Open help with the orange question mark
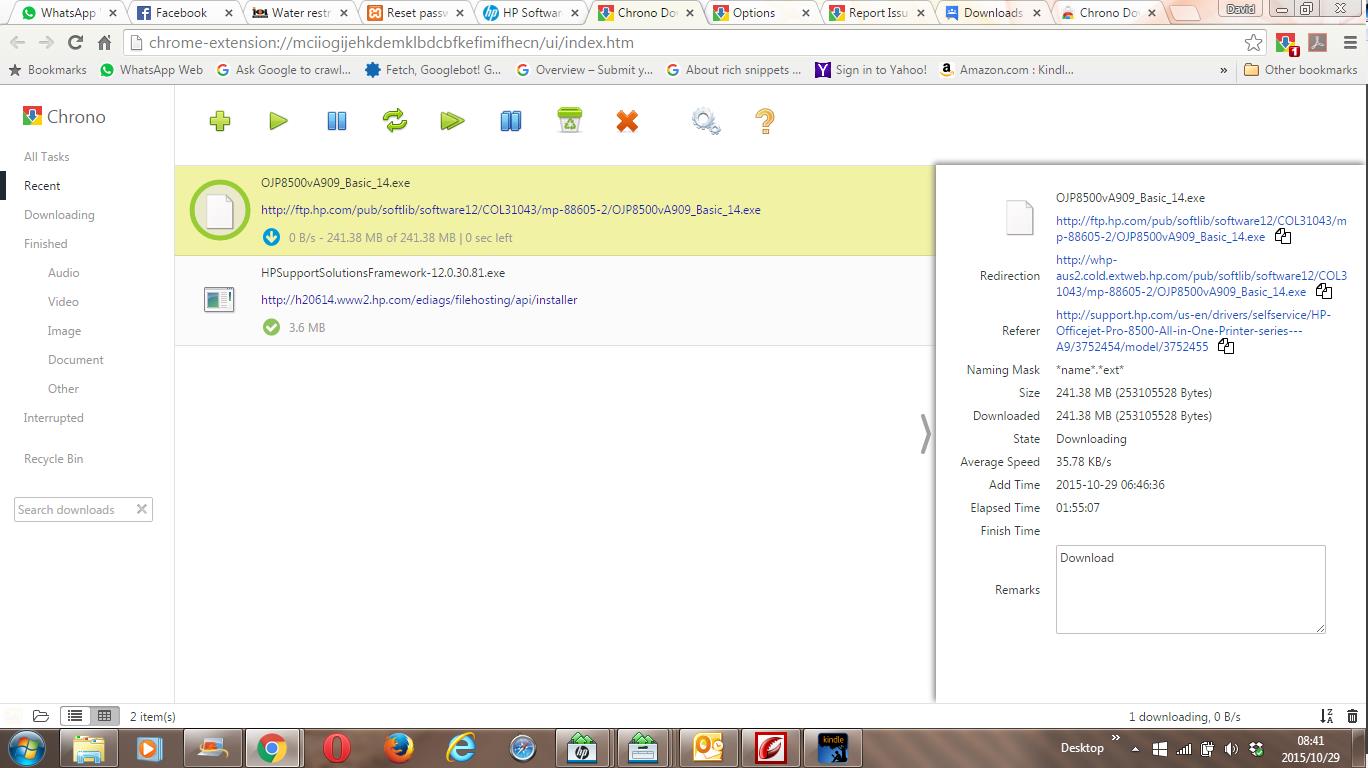Screen dimensions: 1368x768 765,121
